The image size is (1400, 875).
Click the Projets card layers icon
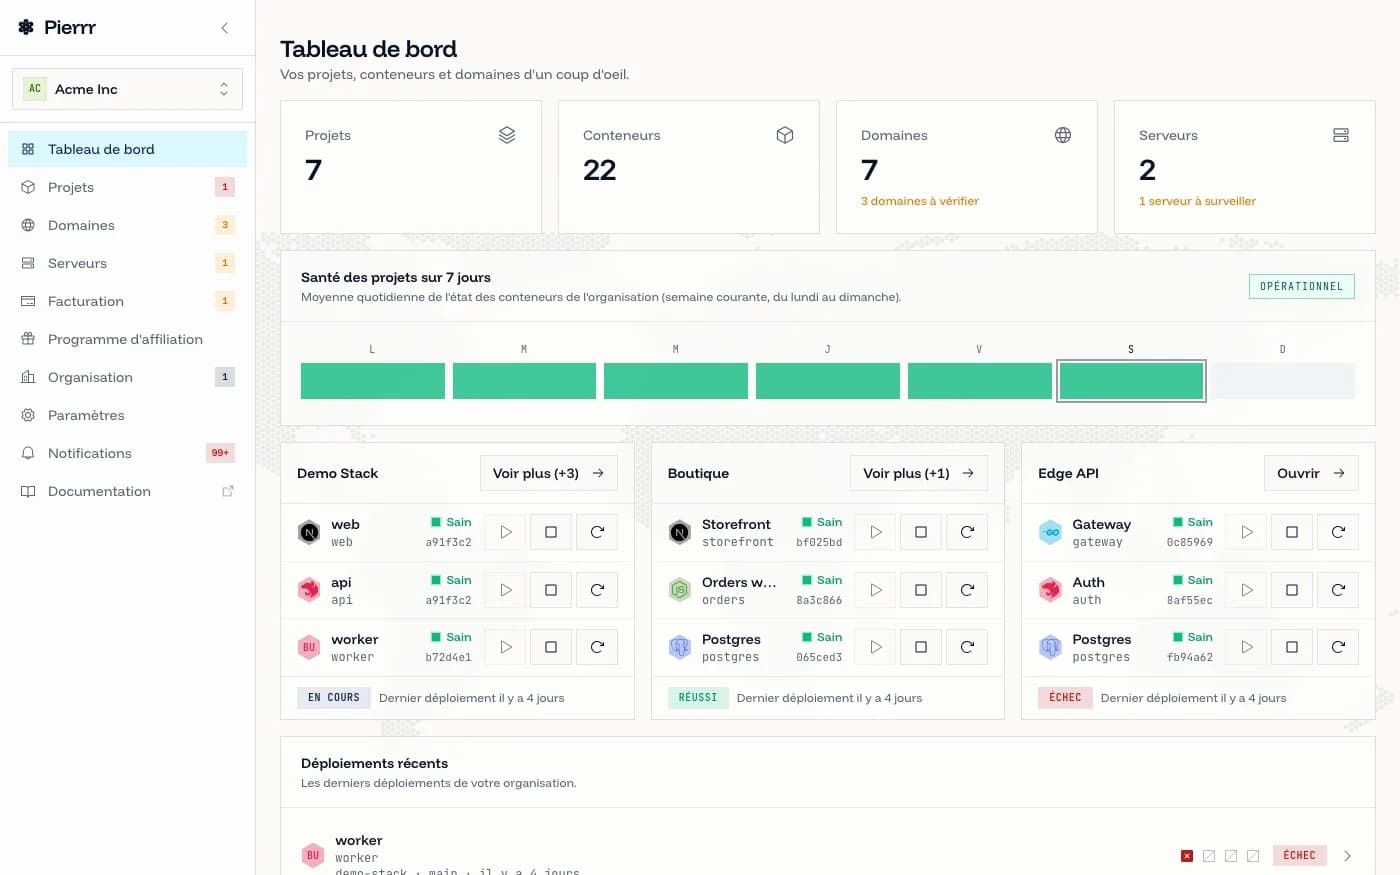click(x=507, y=135)
